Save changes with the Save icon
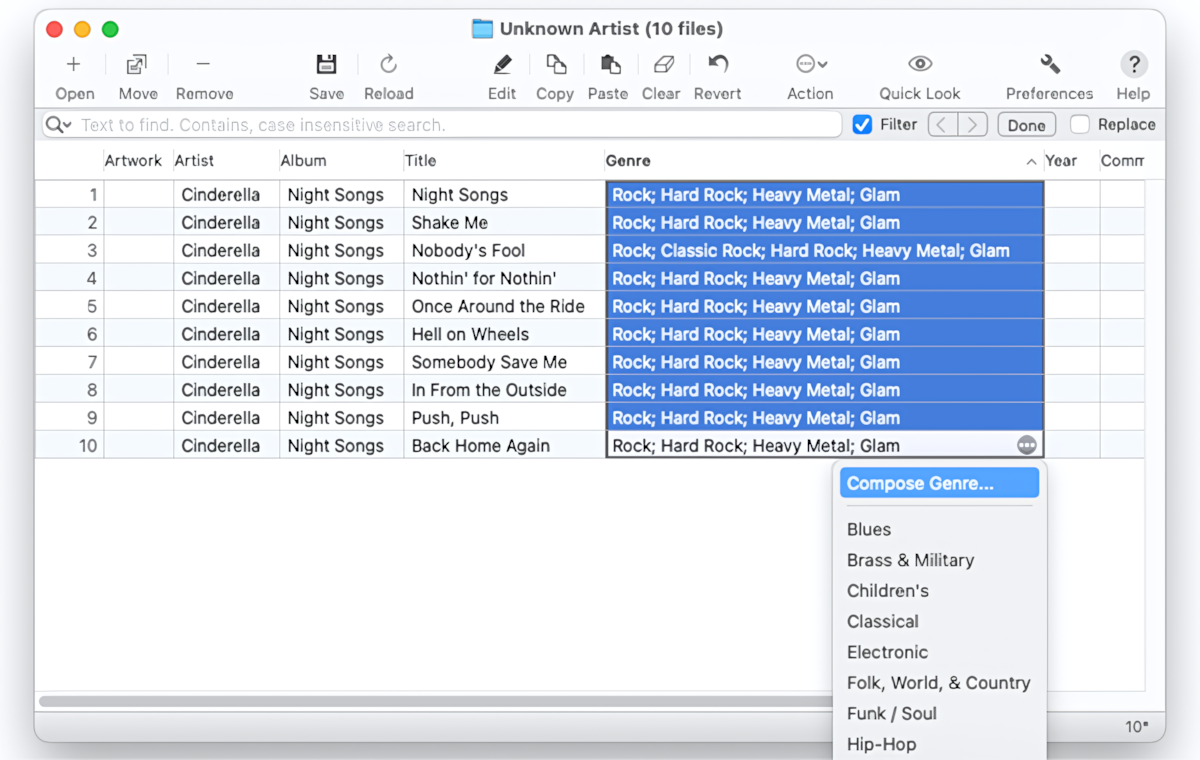The image size is (1200, 760). [326, 65]
